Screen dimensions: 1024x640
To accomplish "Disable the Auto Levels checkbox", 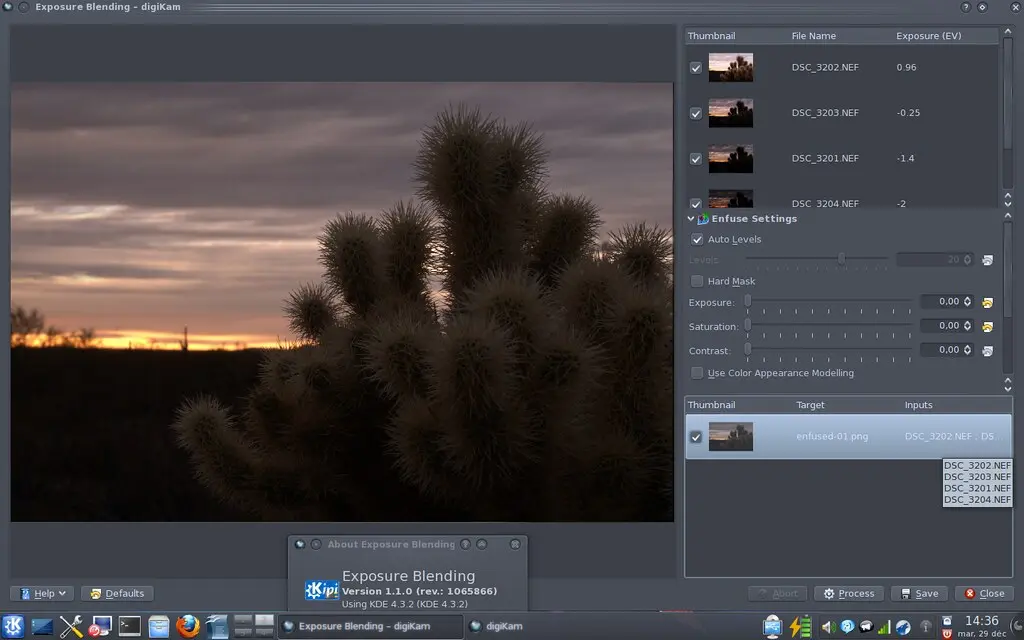I will (x=697, y=240).
